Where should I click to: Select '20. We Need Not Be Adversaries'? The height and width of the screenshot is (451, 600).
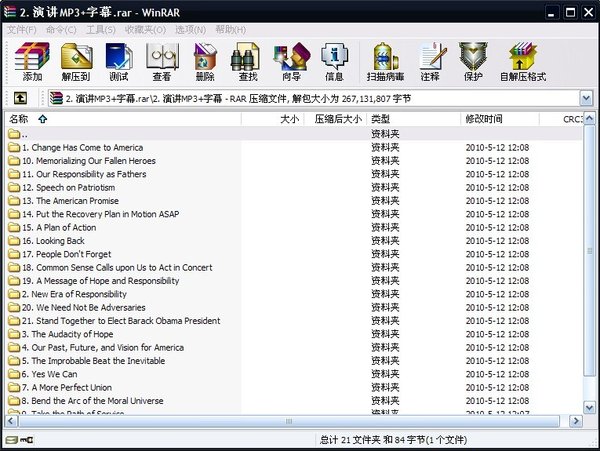coord(84,307)
